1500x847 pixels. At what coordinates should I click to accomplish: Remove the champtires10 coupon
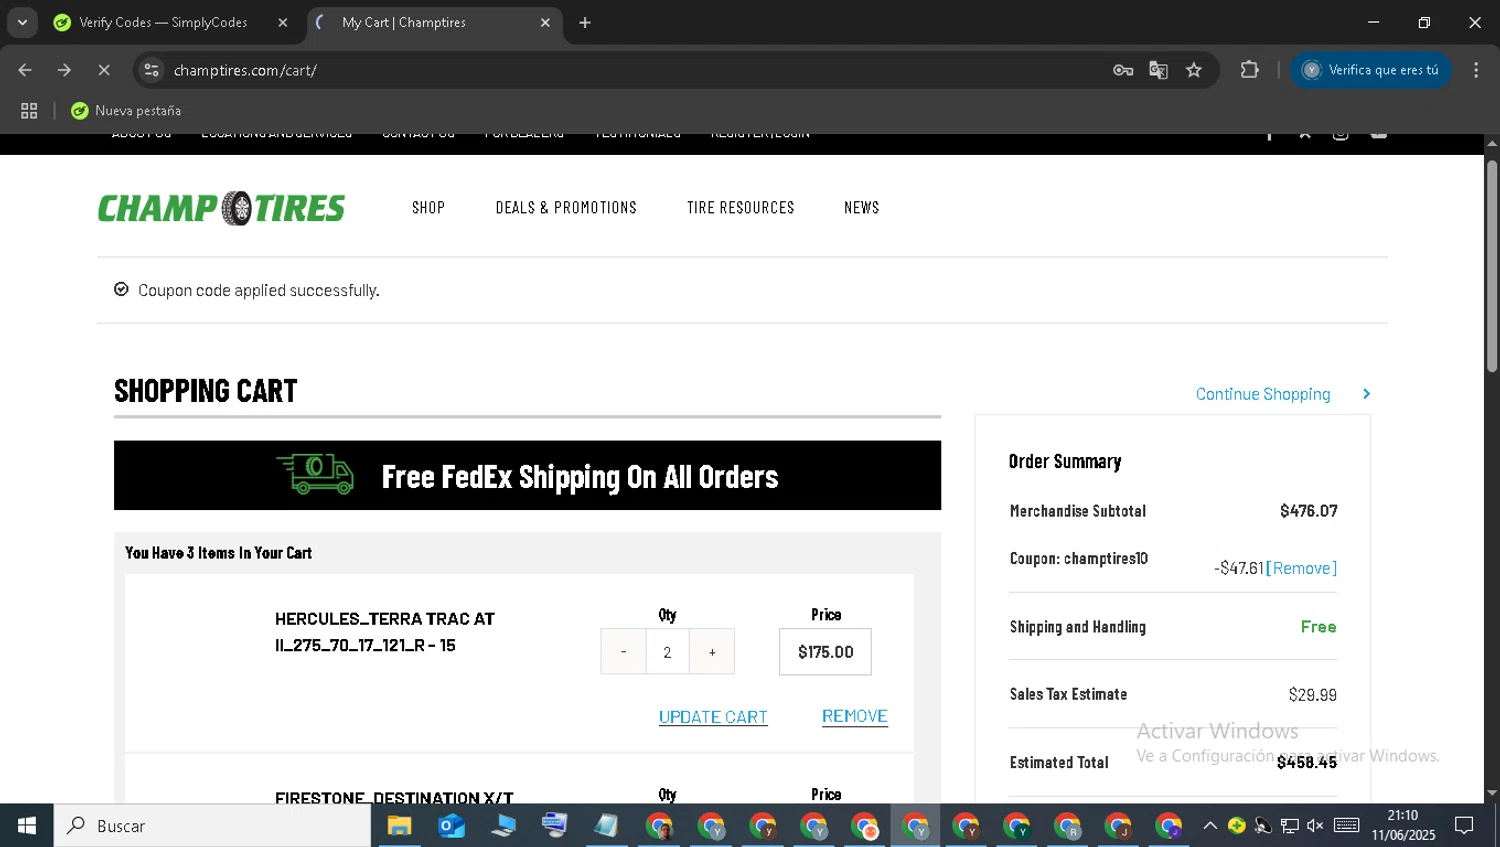point(1301,568)
